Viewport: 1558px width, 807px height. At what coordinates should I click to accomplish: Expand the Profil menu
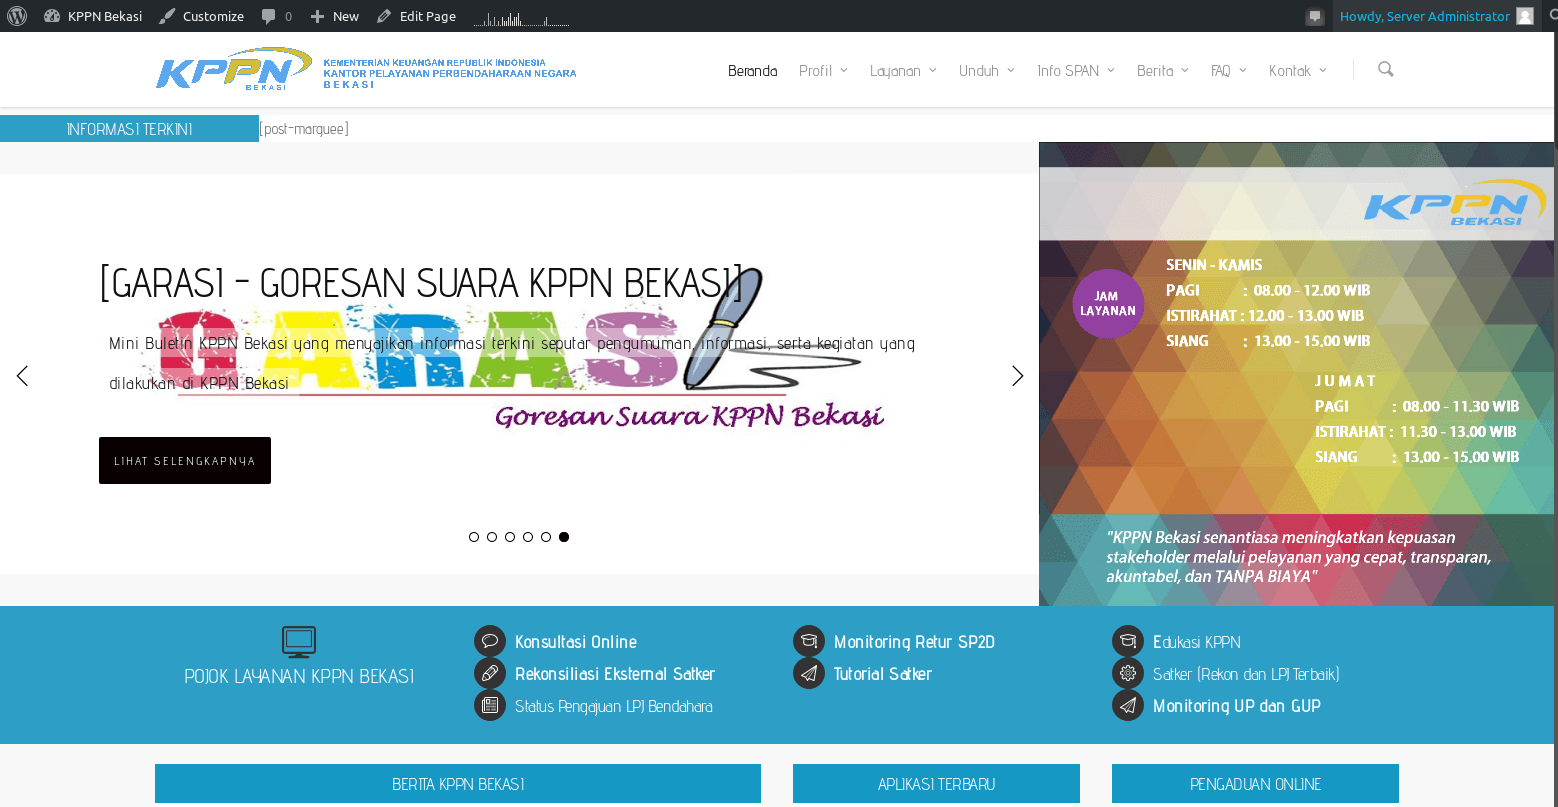[823, 71]
